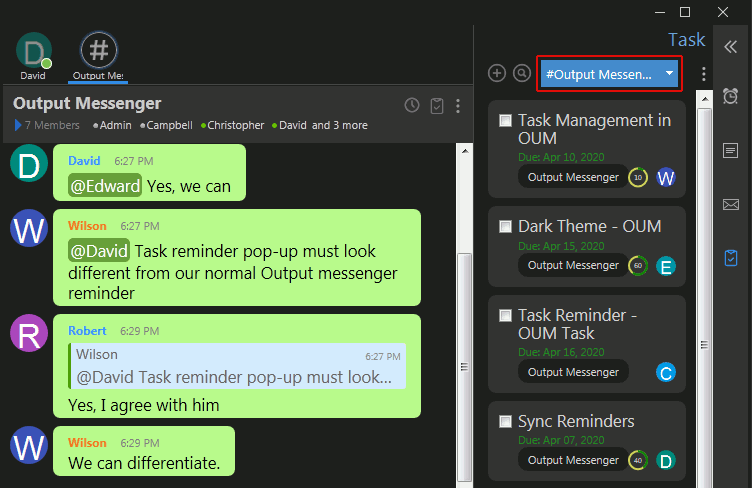
Task: Click the @David mention in Wilson's message
Action: click(x=99, y=250)
